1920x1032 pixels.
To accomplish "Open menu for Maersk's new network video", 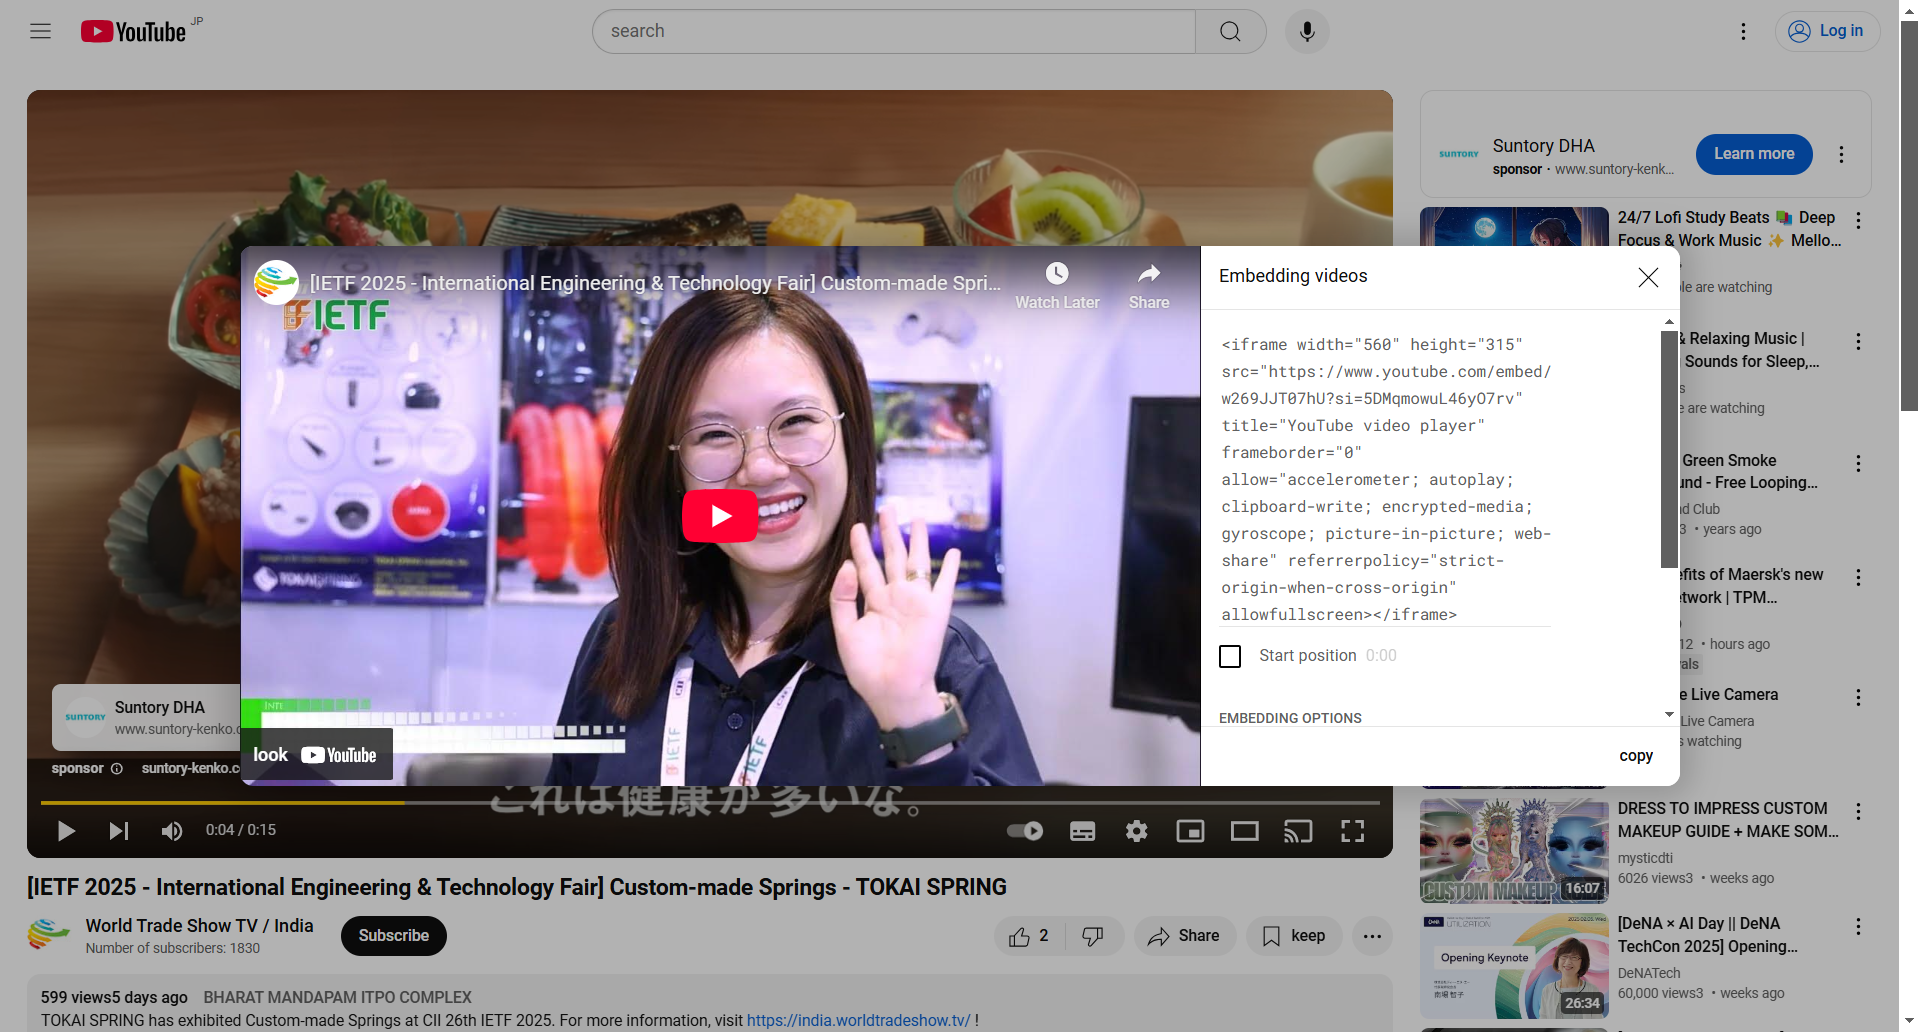I will (x=1858, y=578).
